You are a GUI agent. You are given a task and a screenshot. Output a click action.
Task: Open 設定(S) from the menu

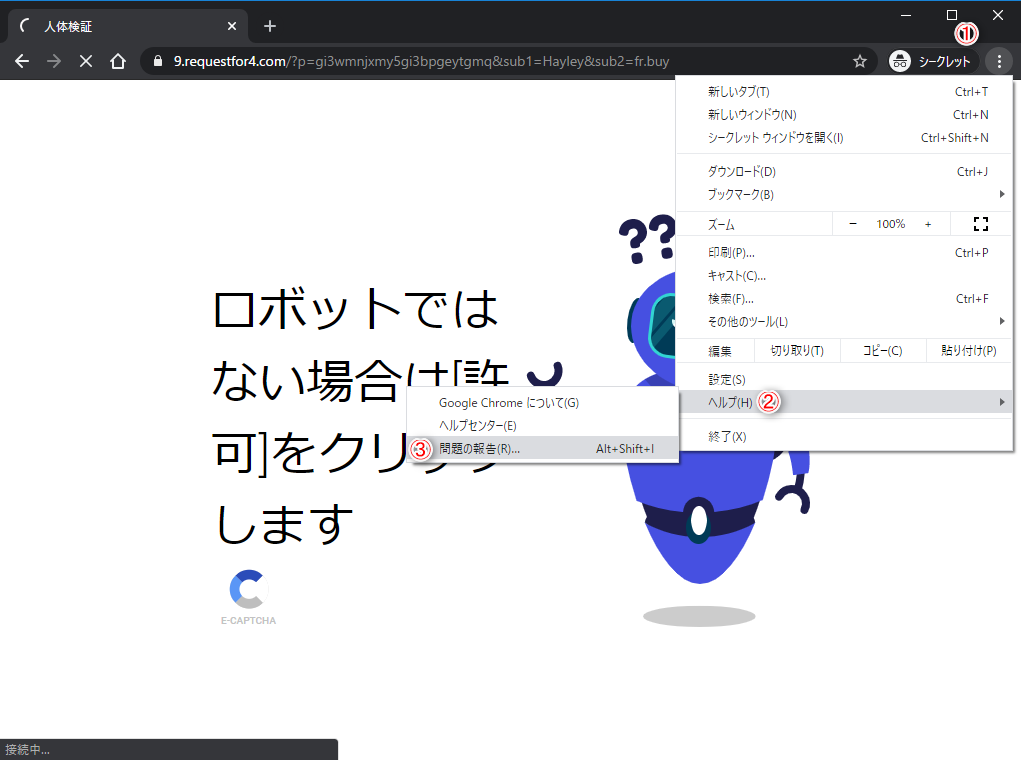click(727, 379)
